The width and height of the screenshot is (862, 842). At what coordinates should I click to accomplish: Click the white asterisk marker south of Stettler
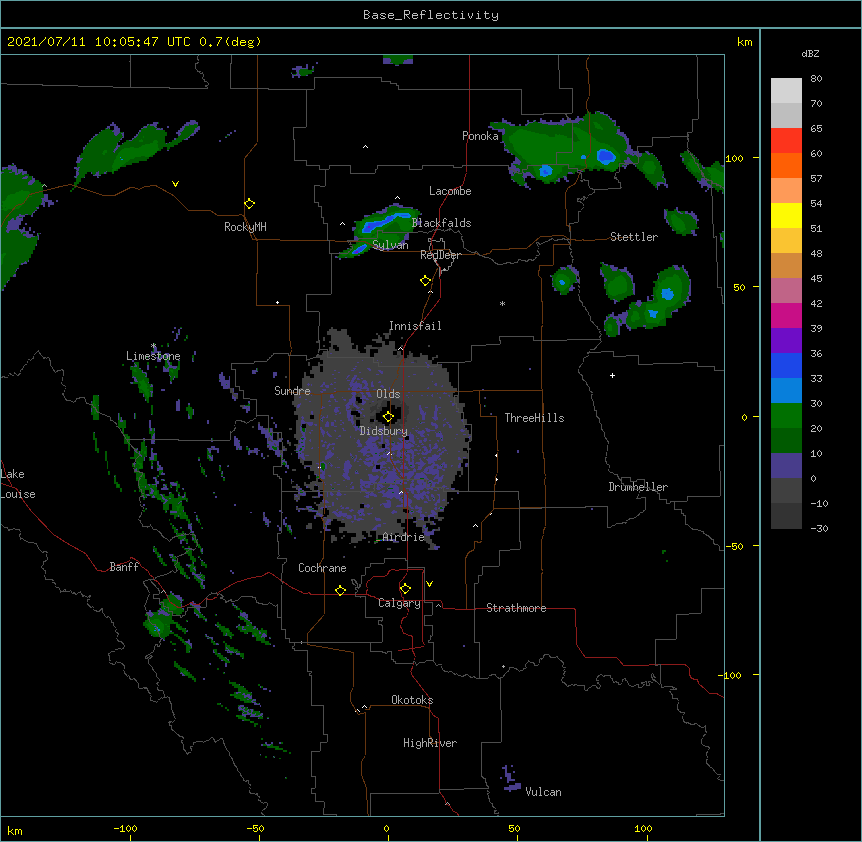(502, 303)
